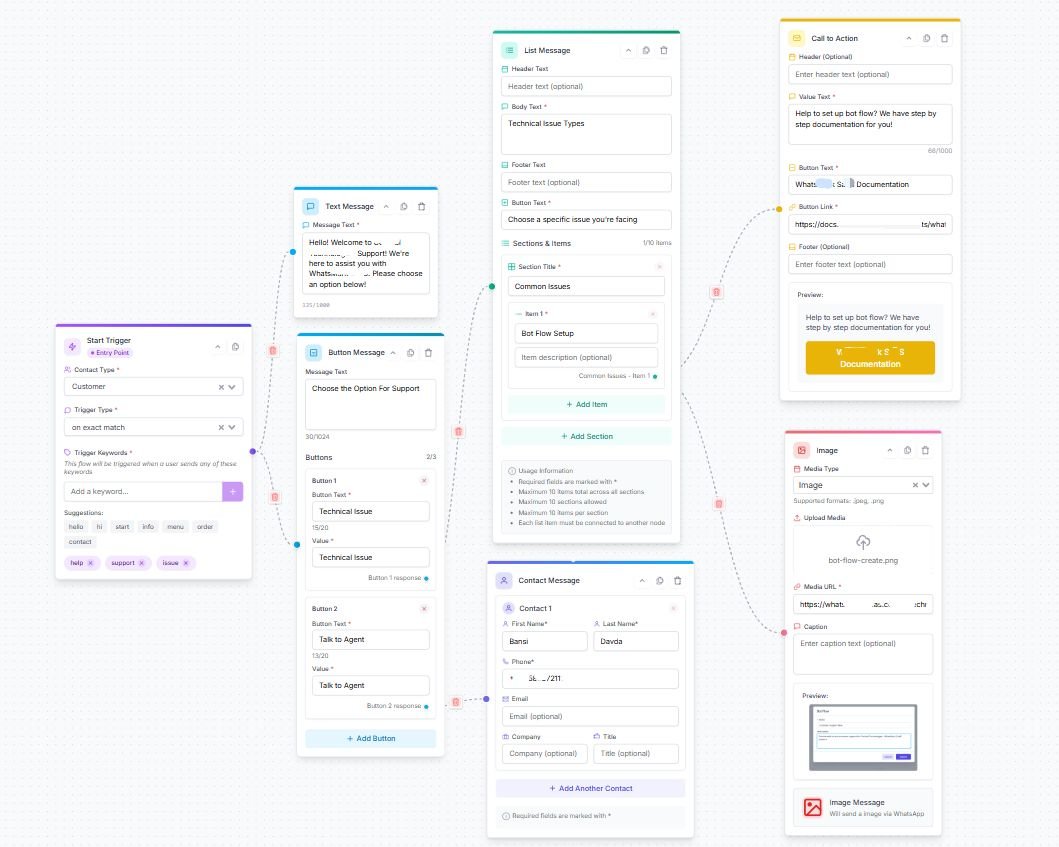1059x847 pixels.
Task: Open the Contact Type dropdown
Action: pyautogui.click(x=232, y=386)
